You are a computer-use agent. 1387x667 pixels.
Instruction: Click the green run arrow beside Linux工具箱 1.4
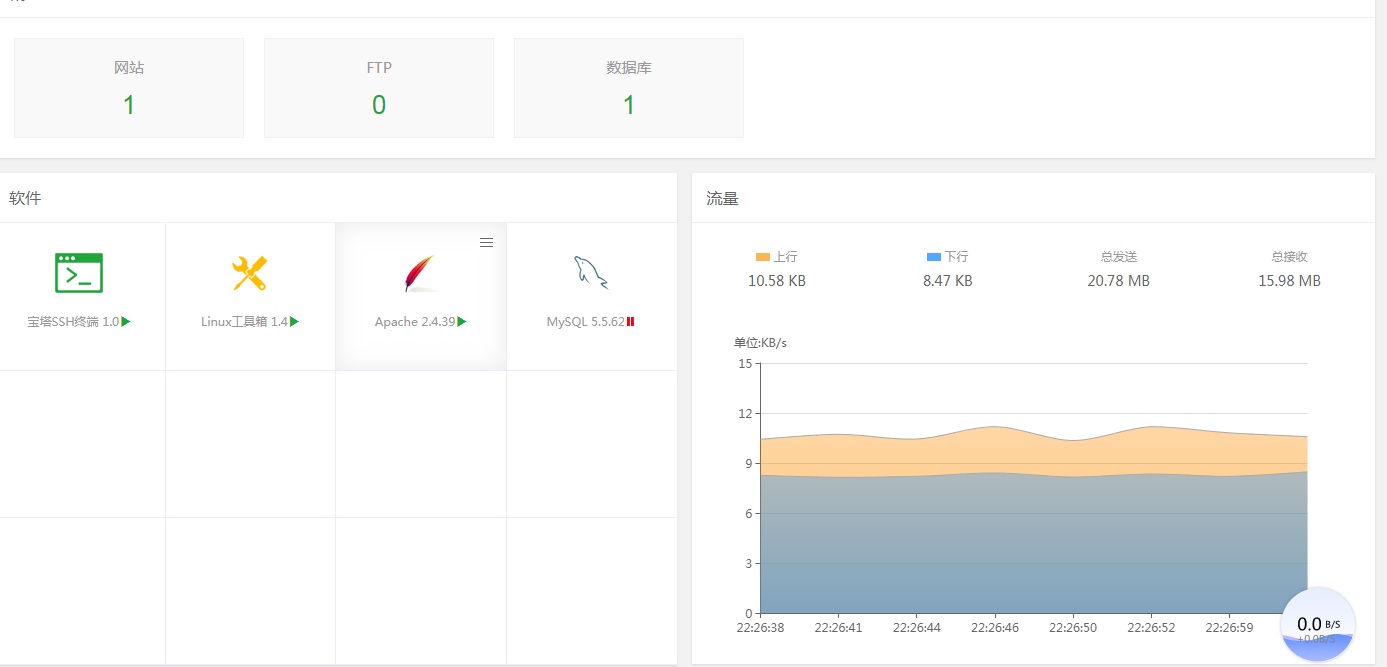tap(294, 322)
